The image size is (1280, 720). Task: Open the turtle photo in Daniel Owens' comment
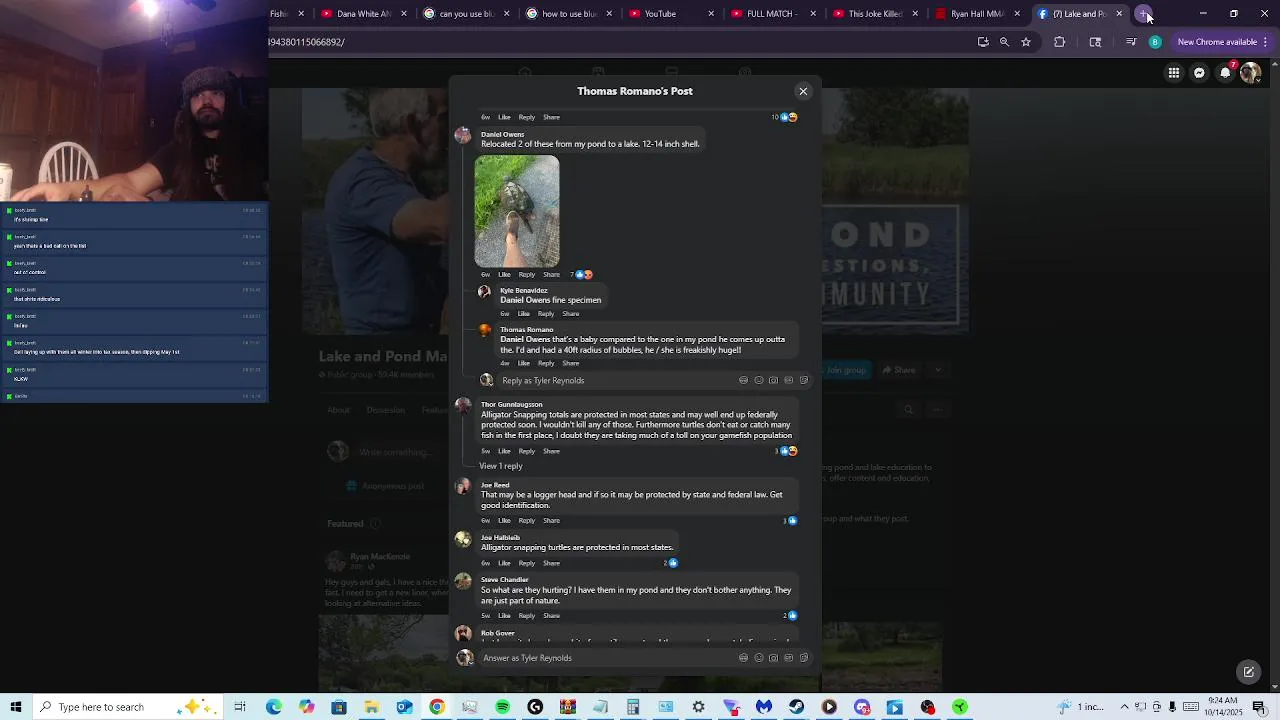(x=517, y=211)
